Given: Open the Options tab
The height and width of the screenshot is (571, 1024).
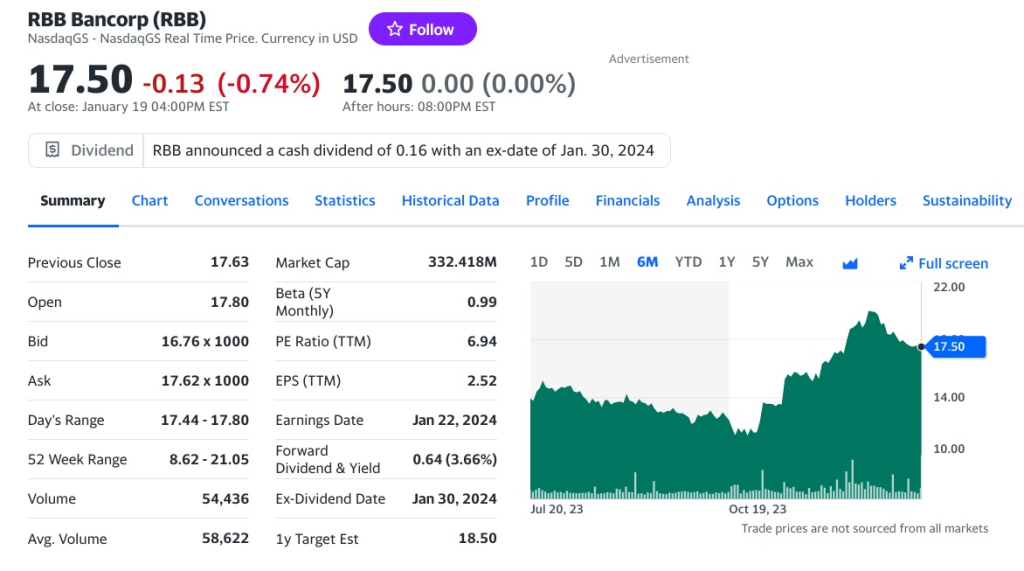Looking at the screenshot, I should [792, 201].
